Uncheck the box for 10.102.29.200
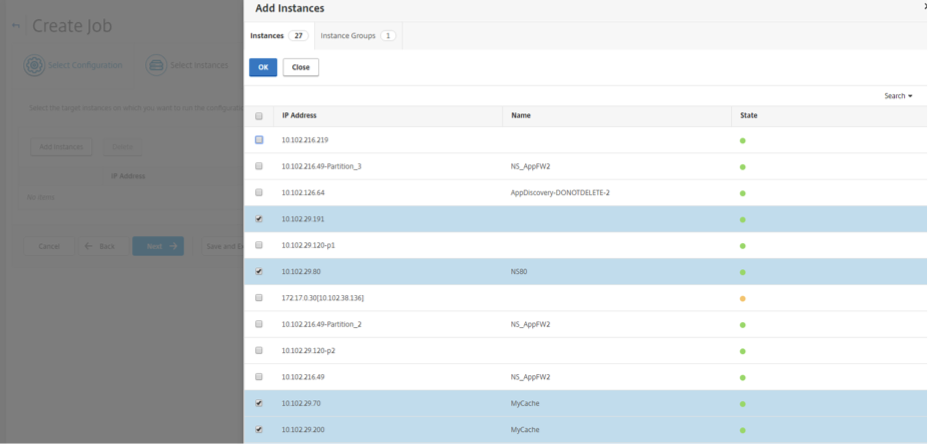Screen dimensions: 928x444 (x=259, y=429)
